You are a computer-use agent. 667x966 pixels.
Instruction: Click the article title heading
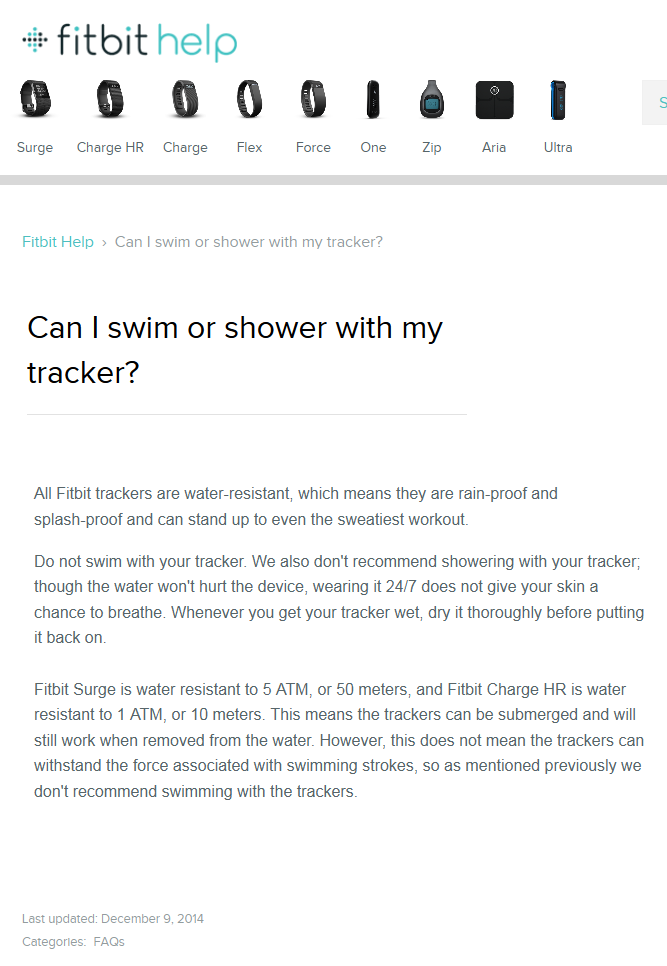coord(235,349)
